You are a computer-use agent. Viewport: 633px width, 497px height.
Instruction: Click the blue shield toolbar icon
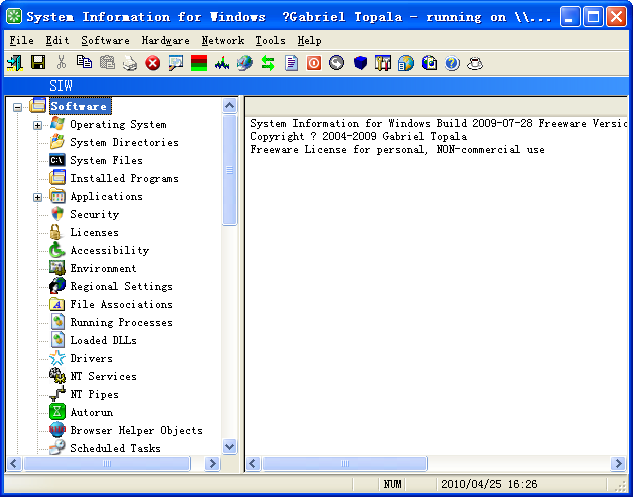point(360,63)
